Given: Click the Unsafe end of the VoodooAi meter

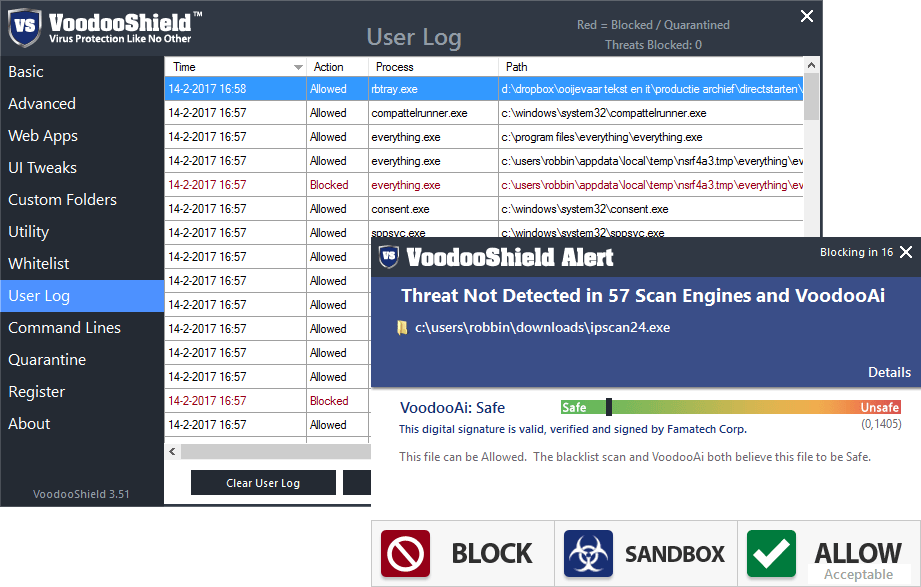Looking at the screenshot, I should 880,407.
